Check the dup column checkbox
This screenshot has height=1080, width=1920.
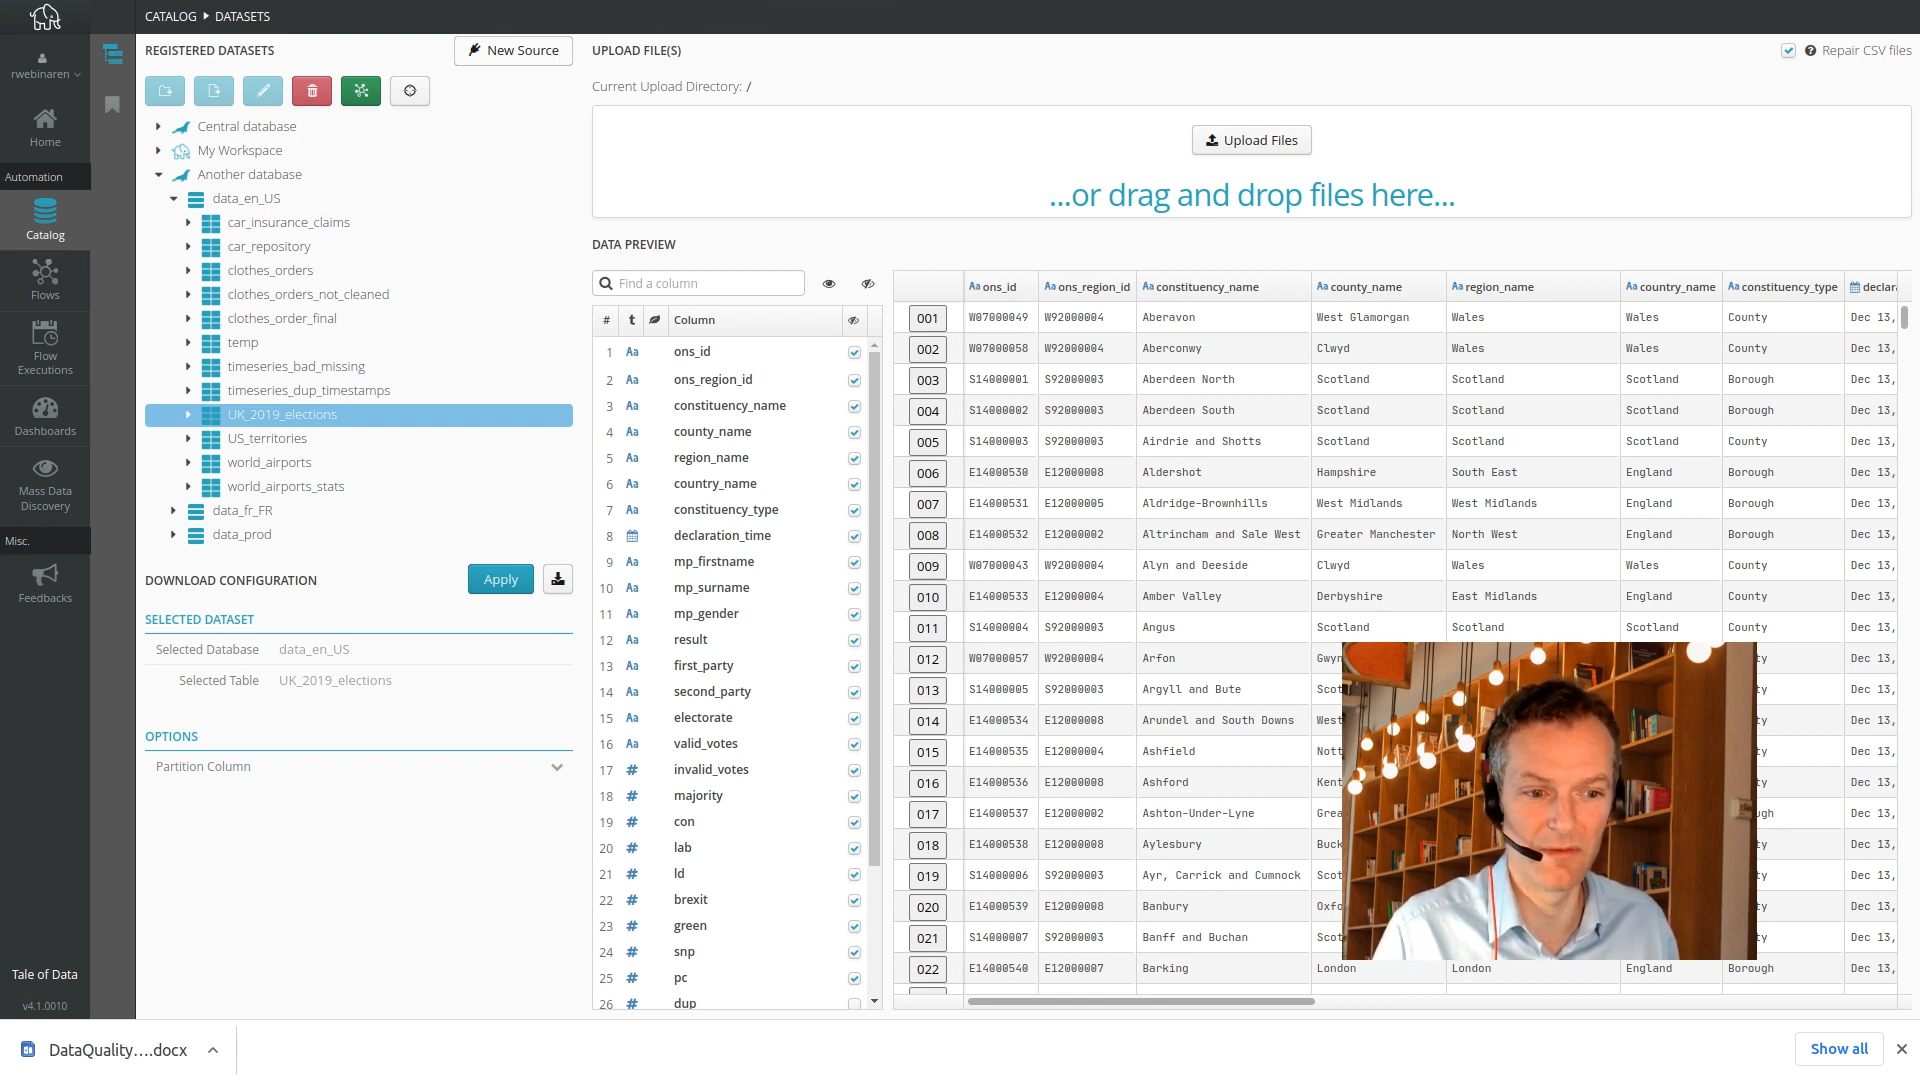[x=854, y=1004]
